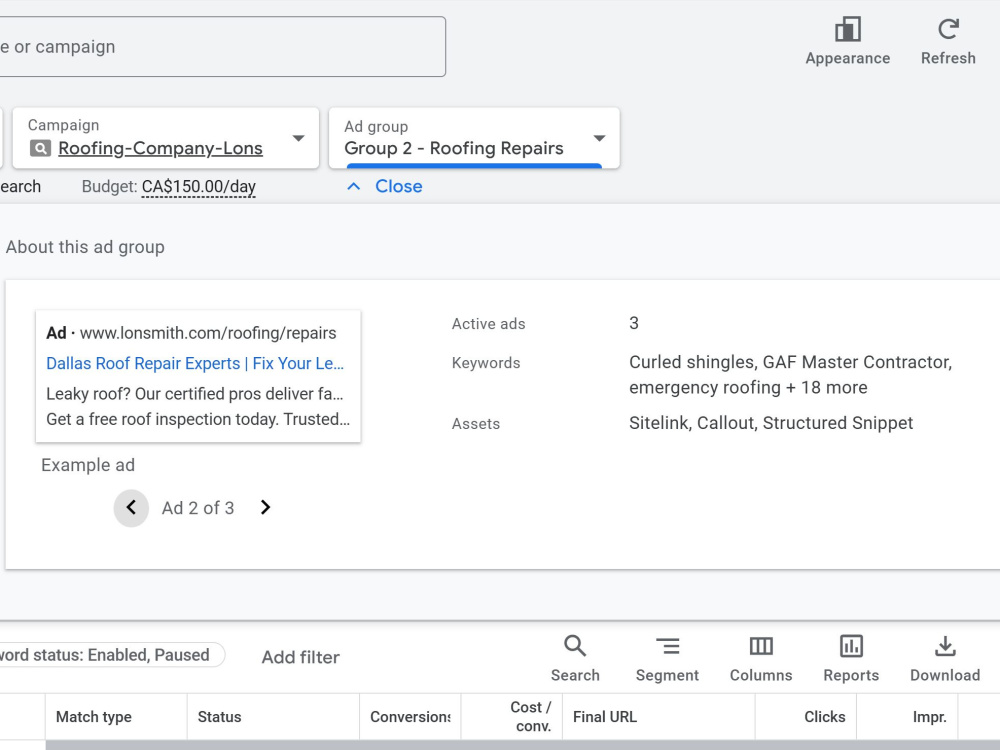Screen dimensions: 1000x750
Task: Click the 'Sitelink, Callout, Structured Snippet' assets text
Action: pos(771,423)
